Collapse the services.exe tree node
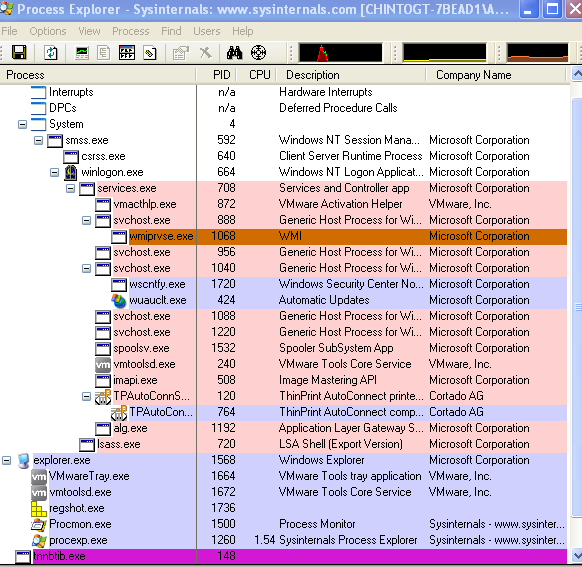The image size is (582, 567). 70,189
